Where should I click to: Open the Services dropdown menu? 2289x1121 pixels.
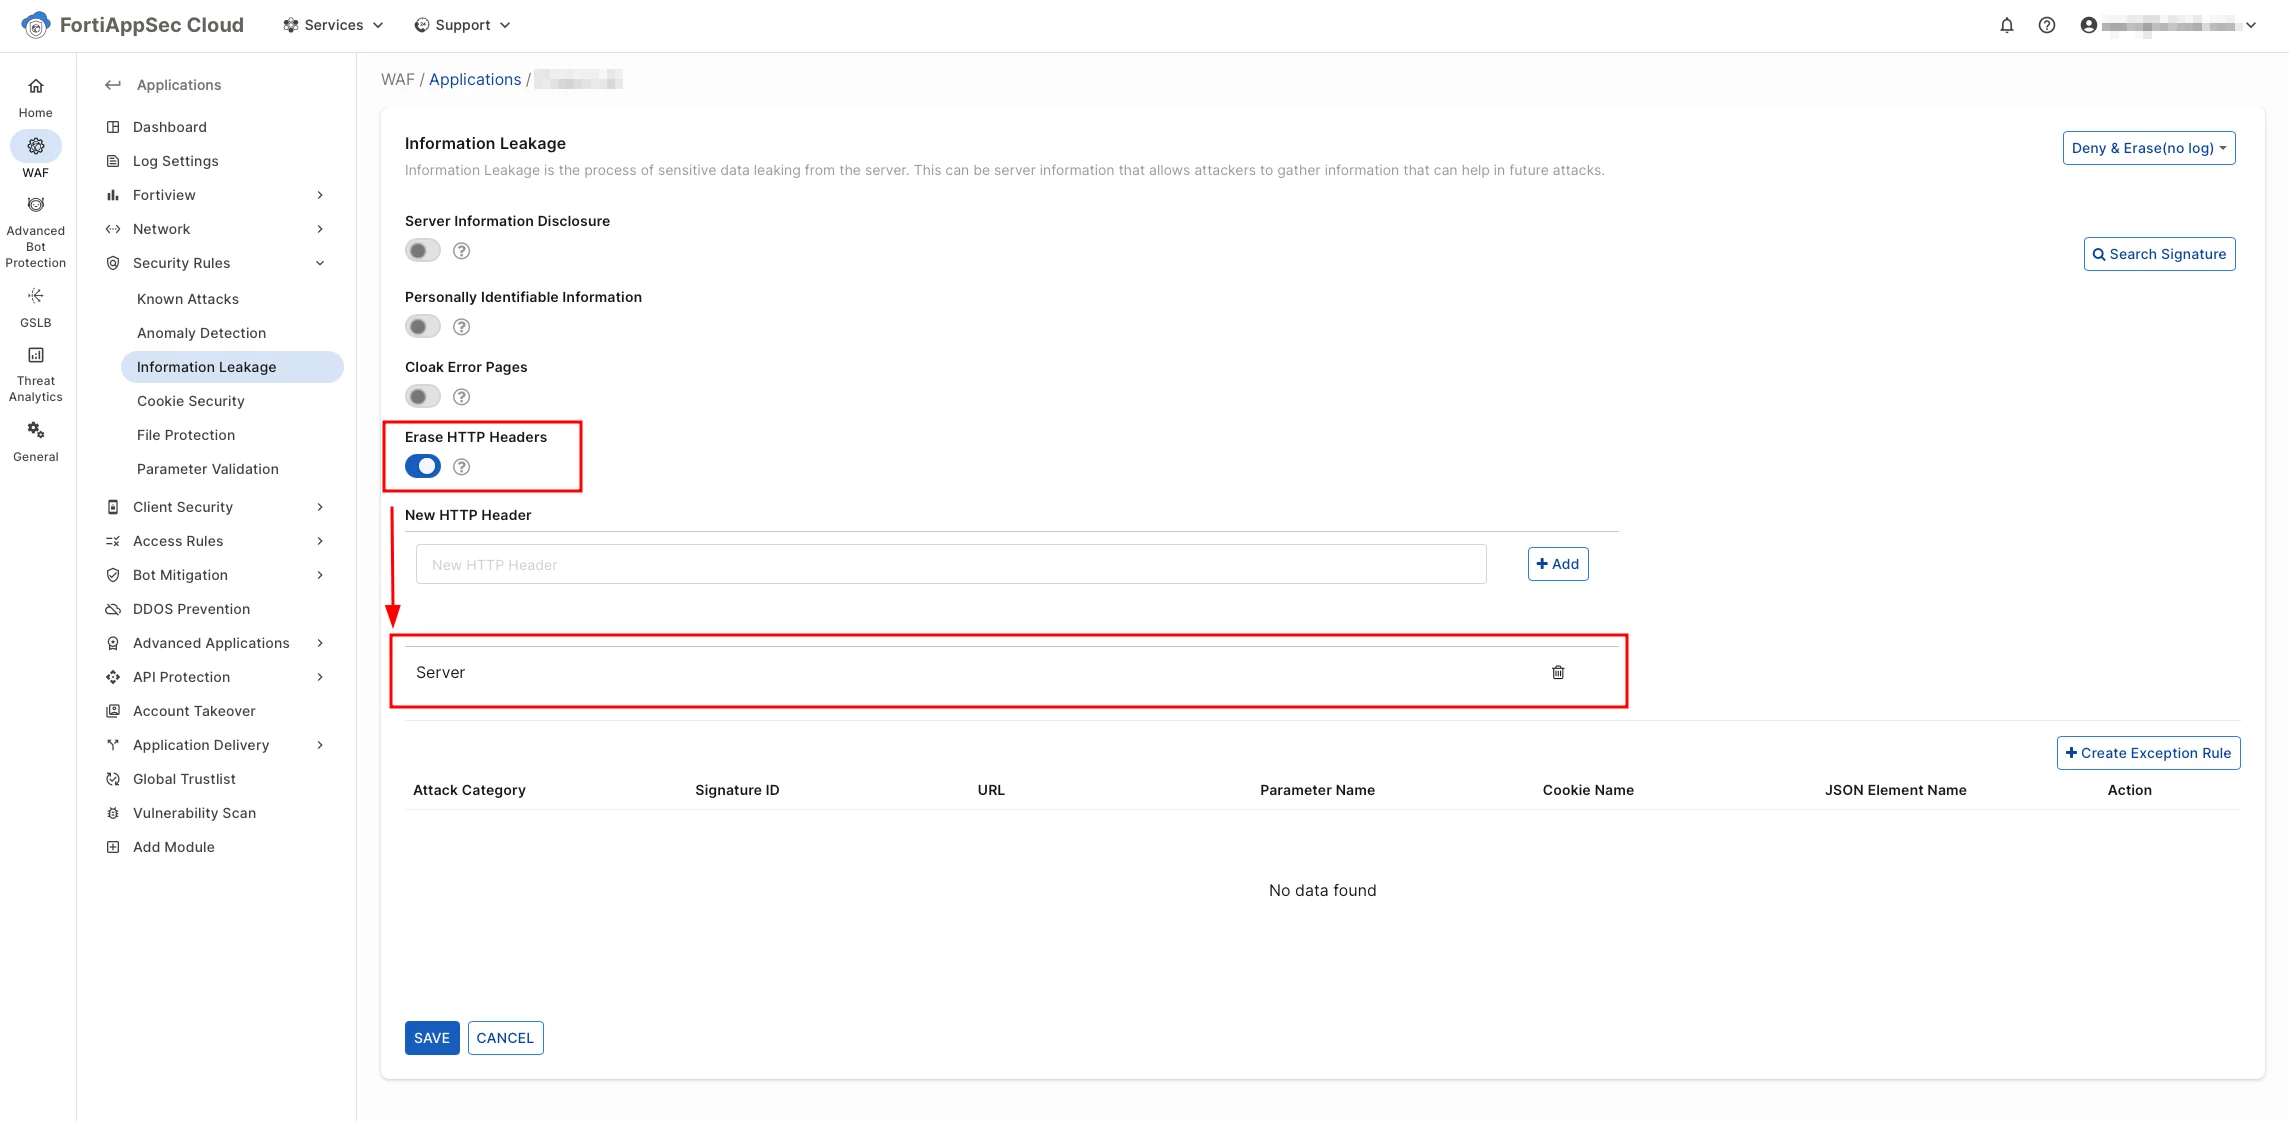[x=333, y=25]
